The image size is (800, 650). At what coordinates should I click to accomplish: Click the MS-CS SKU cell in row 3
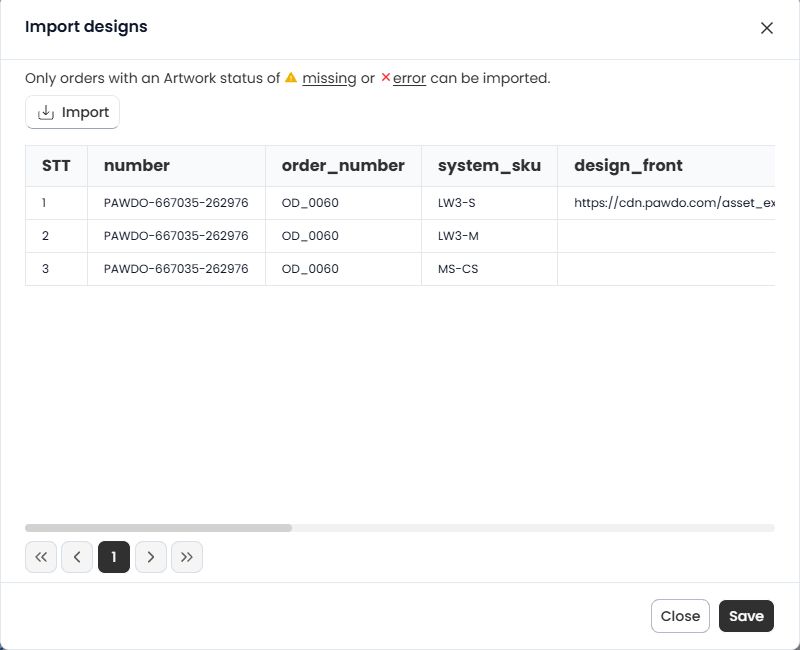(457, 269)
